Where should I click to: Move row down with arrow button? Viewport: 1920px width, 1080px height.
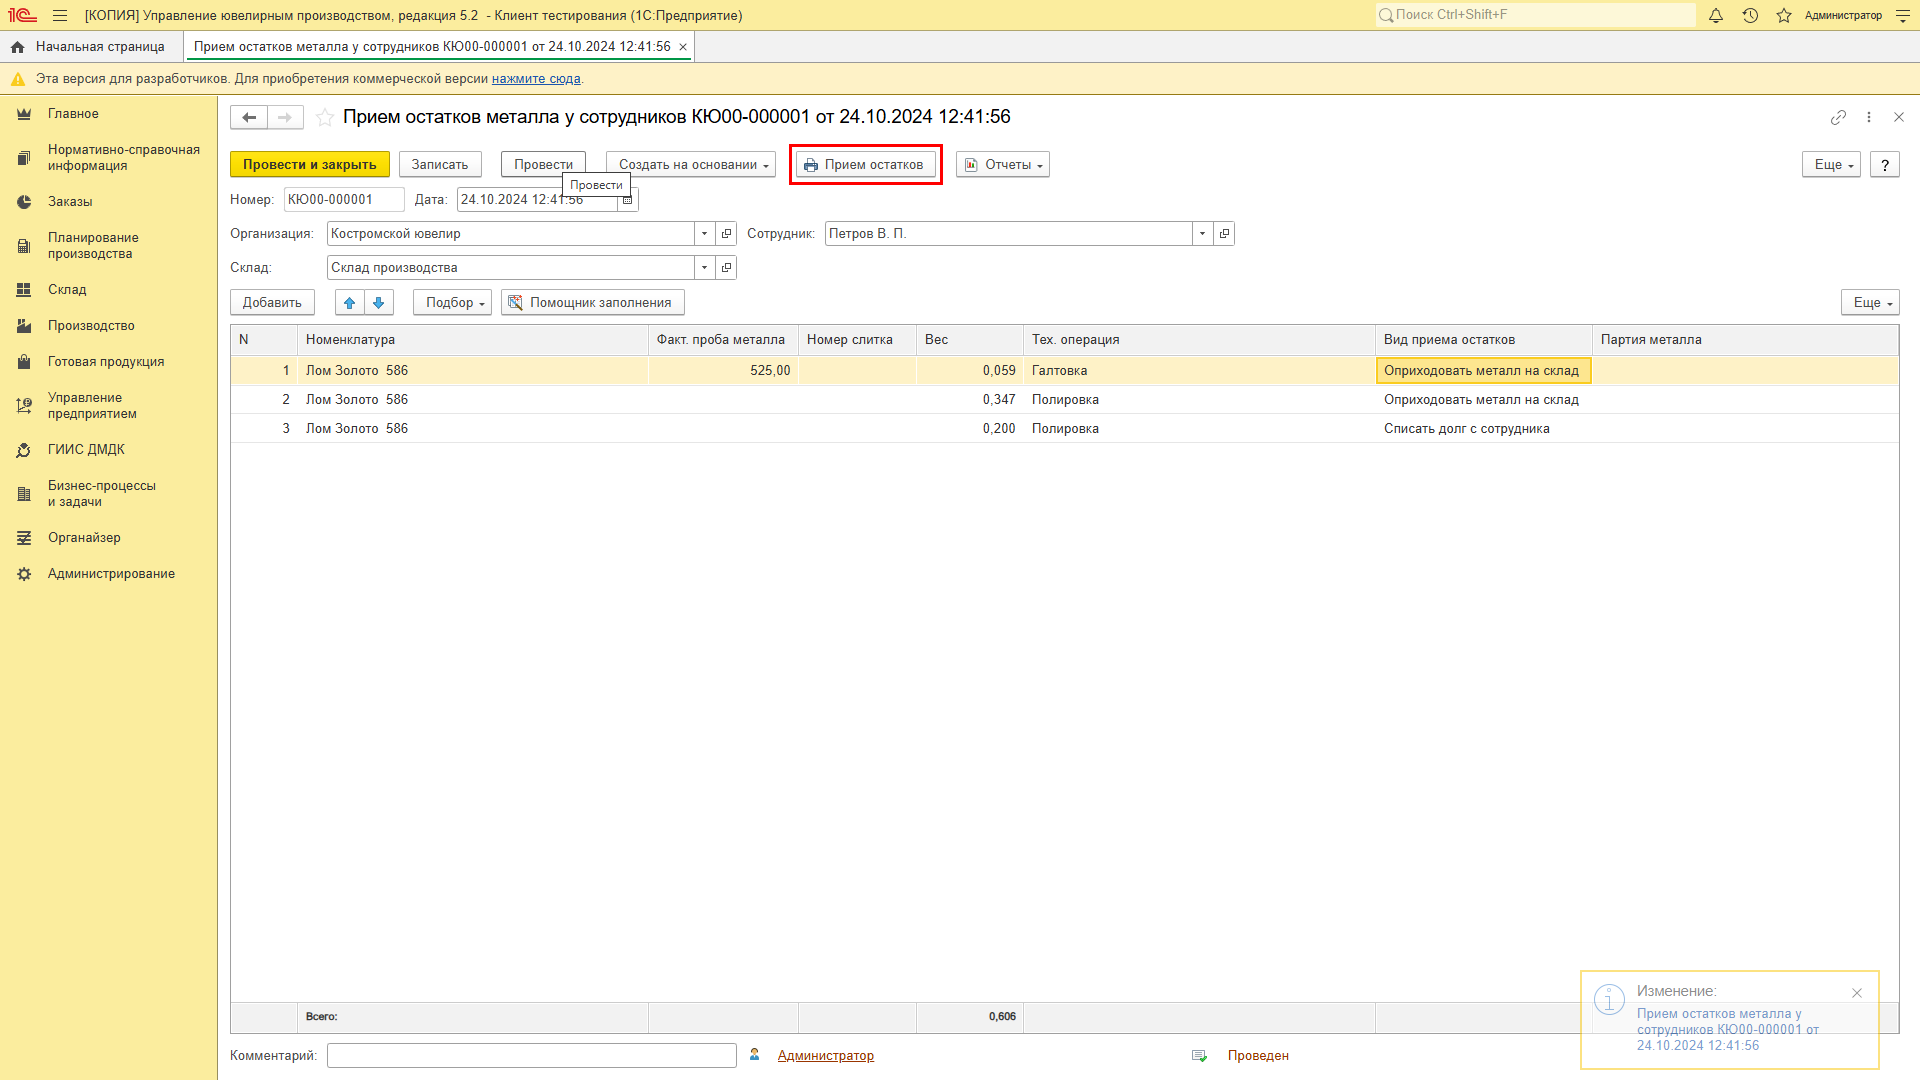pyautogui.click(x=379, y=303)
